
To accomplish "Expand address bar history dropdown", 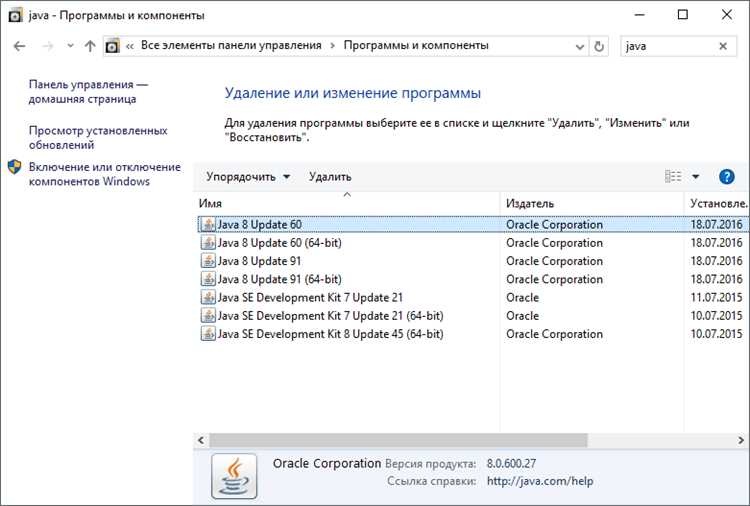I will 580,47.
